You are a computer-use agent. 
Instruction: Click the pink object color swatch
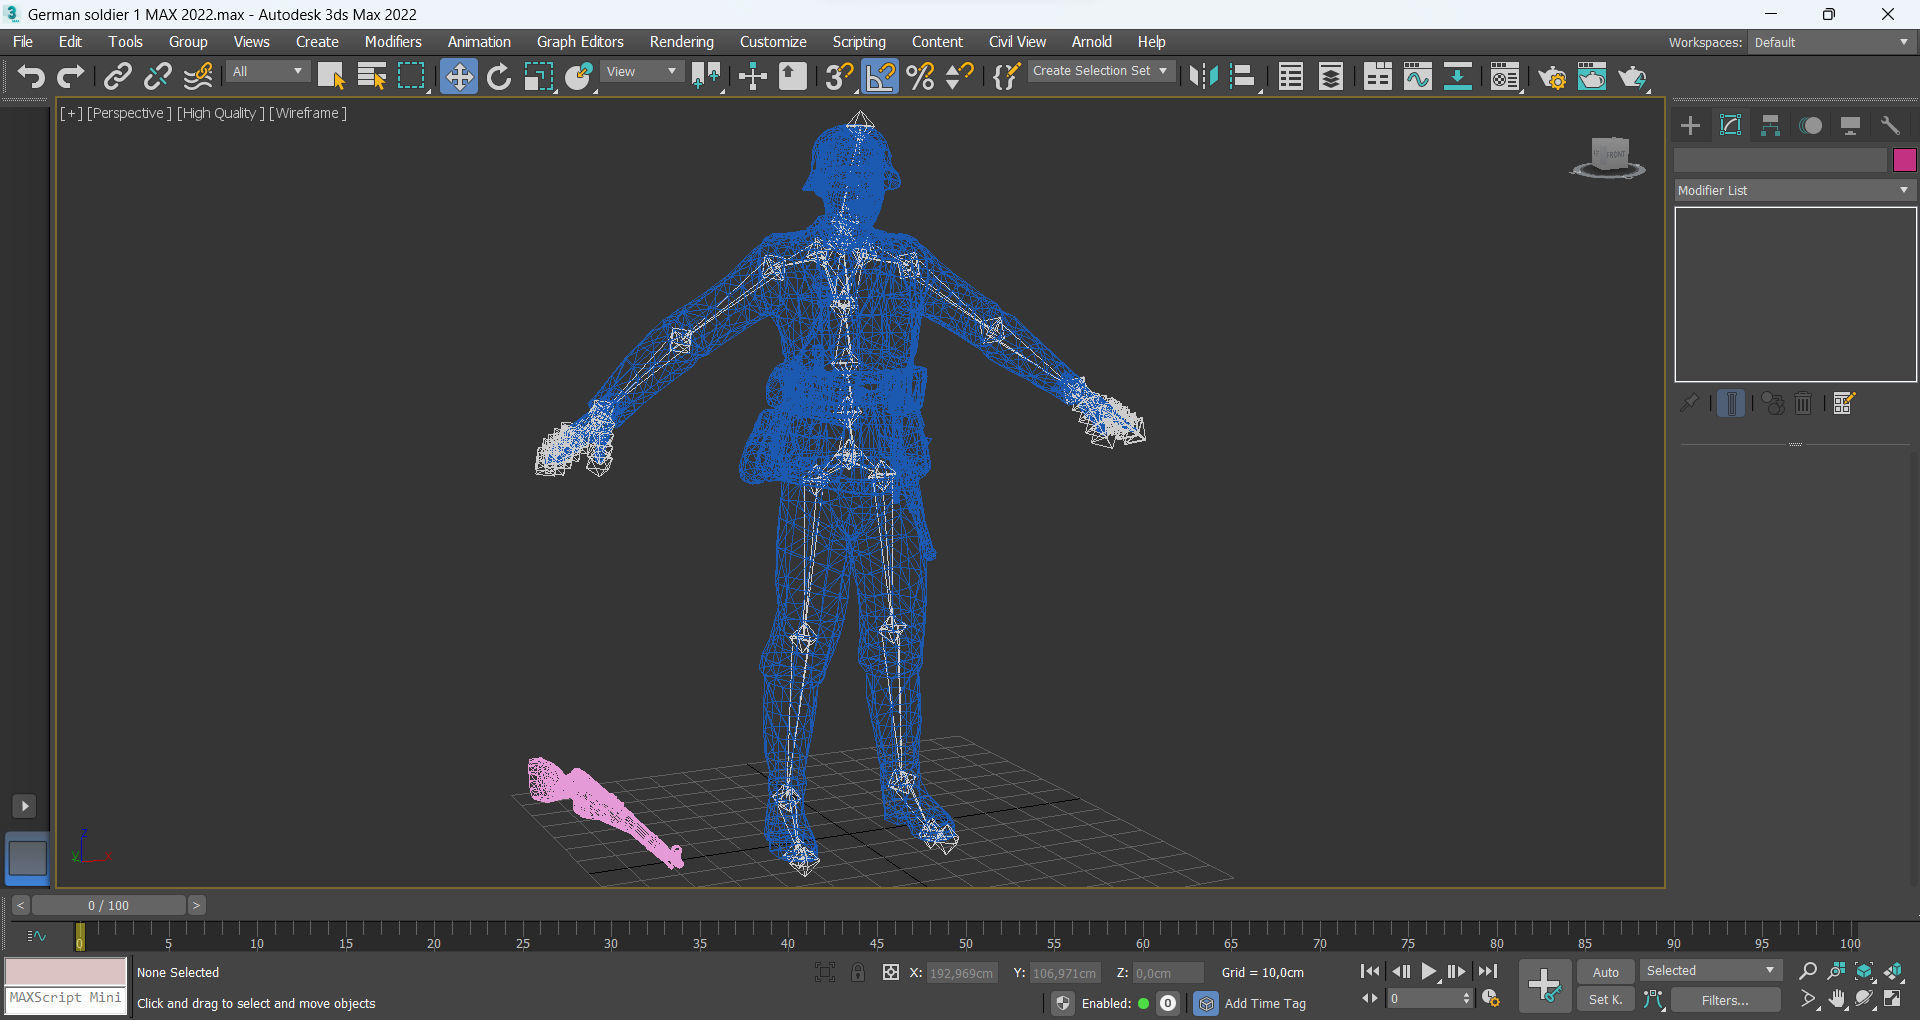[1904, 160]
